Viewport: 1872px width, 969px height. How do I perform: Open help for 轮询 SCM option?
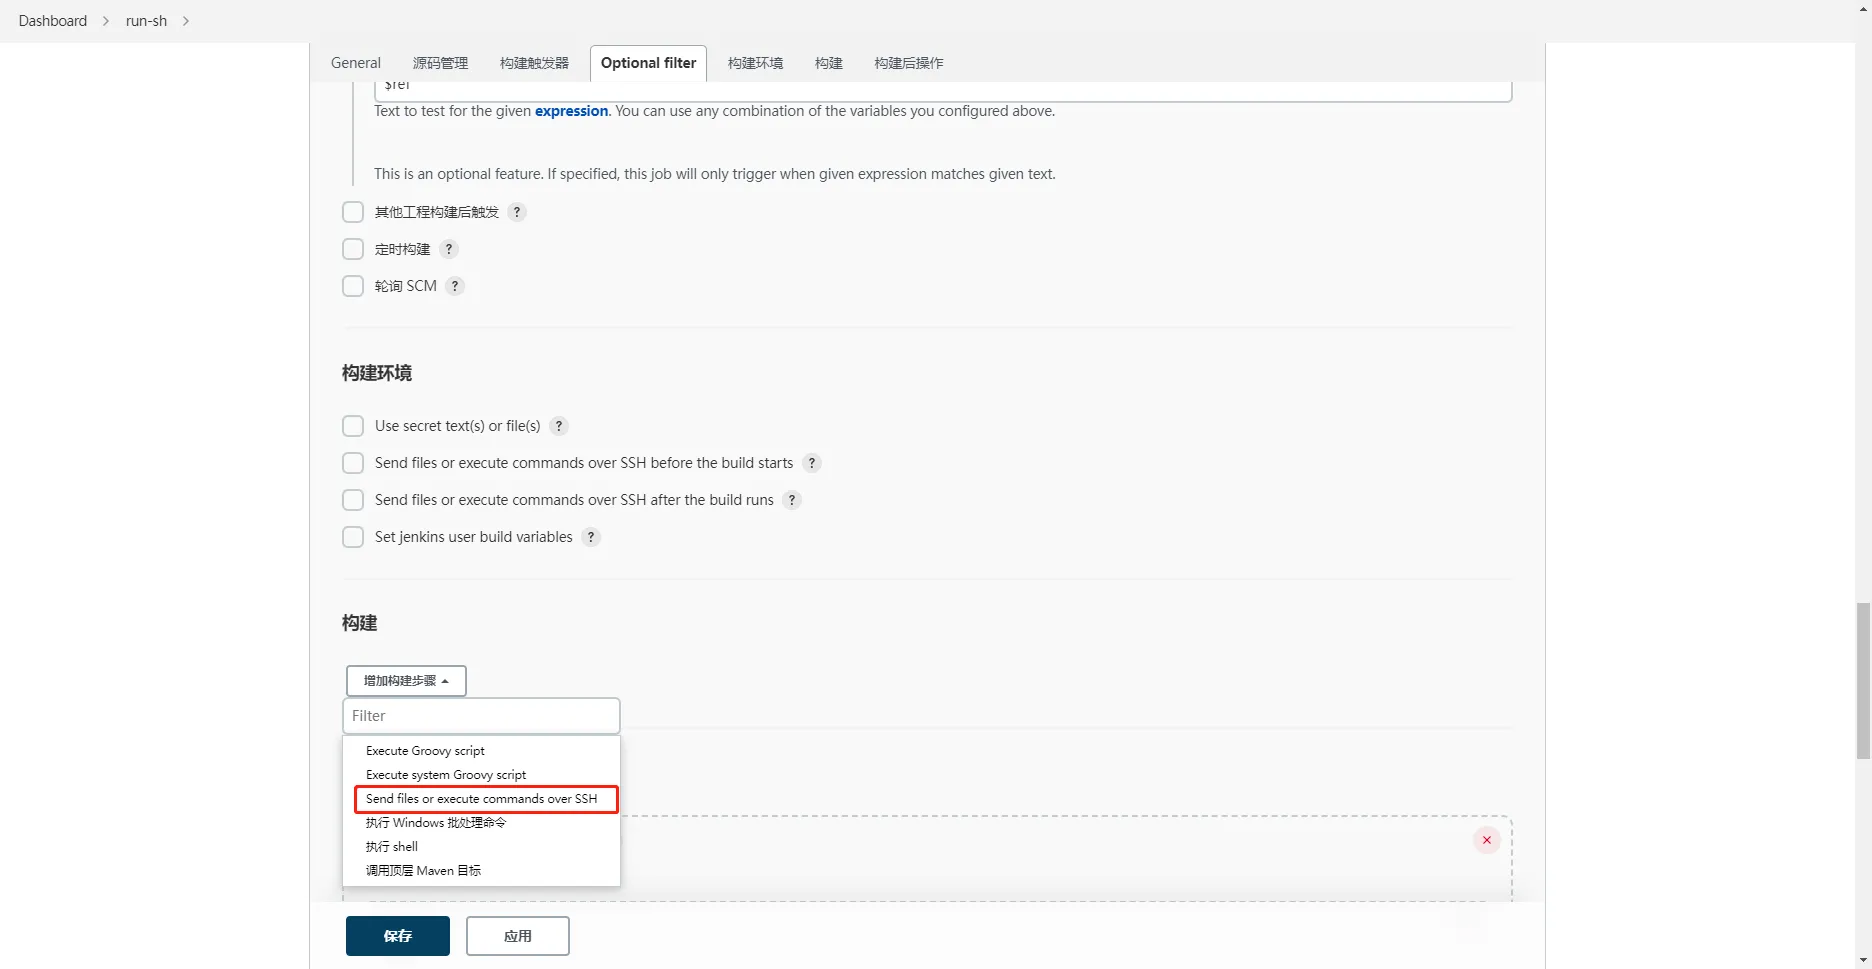(x=455, y=286)
